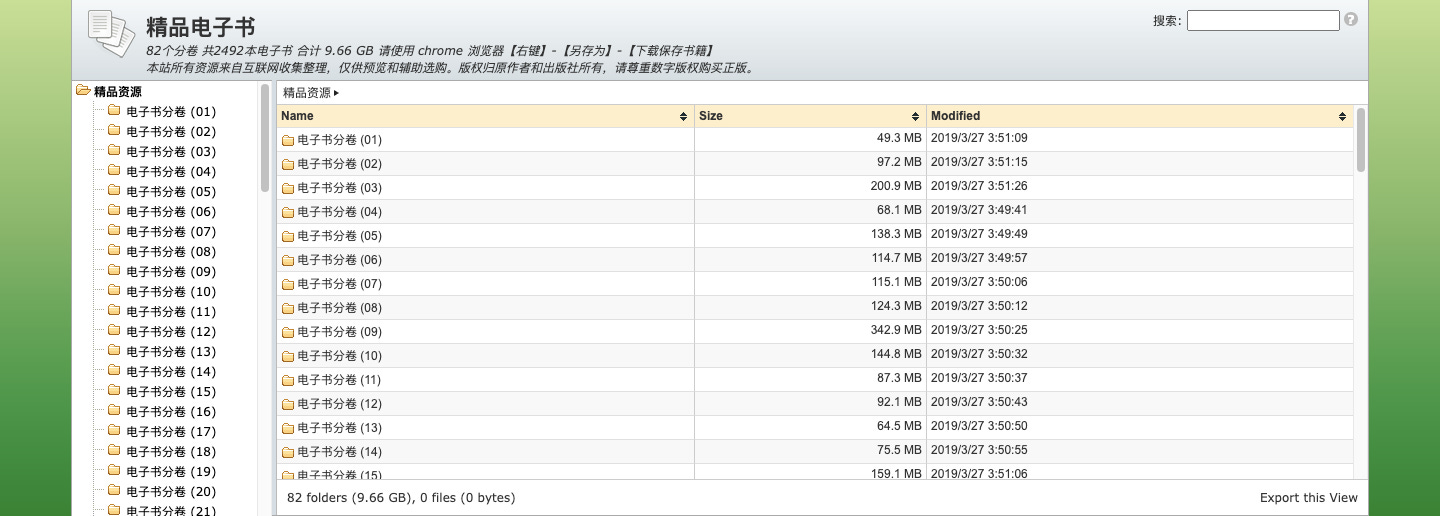Viewport: 1440px width, 516px height.
Task: Click list folder icon for 电子书分卷 (10)
Action: click(x=288, y=356)
